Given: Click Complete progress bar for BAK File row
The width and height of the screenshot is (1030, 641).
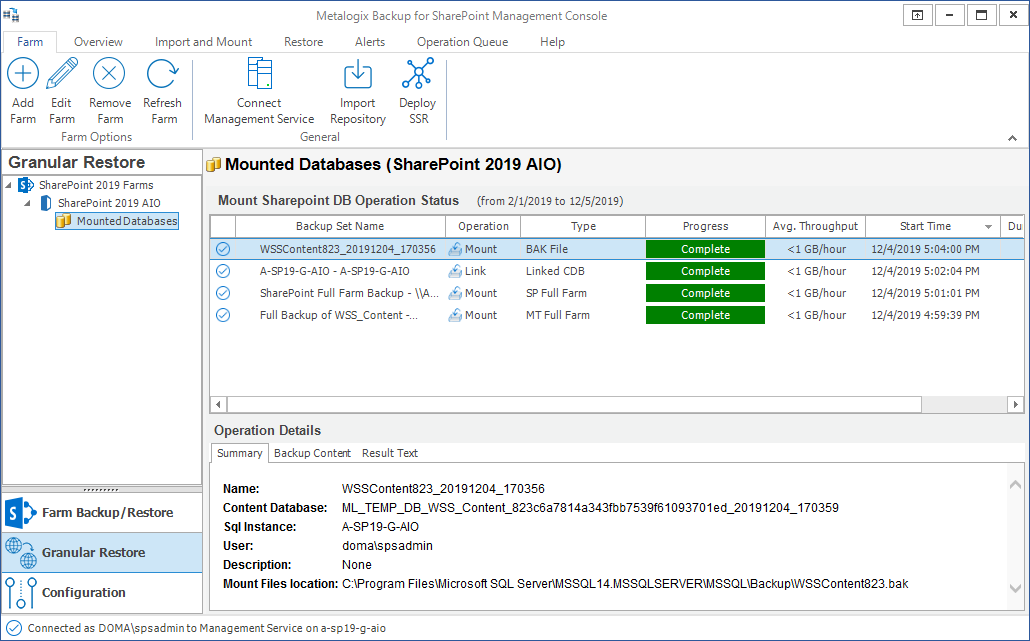Looking at the screenshot, I should pos(705,249).
